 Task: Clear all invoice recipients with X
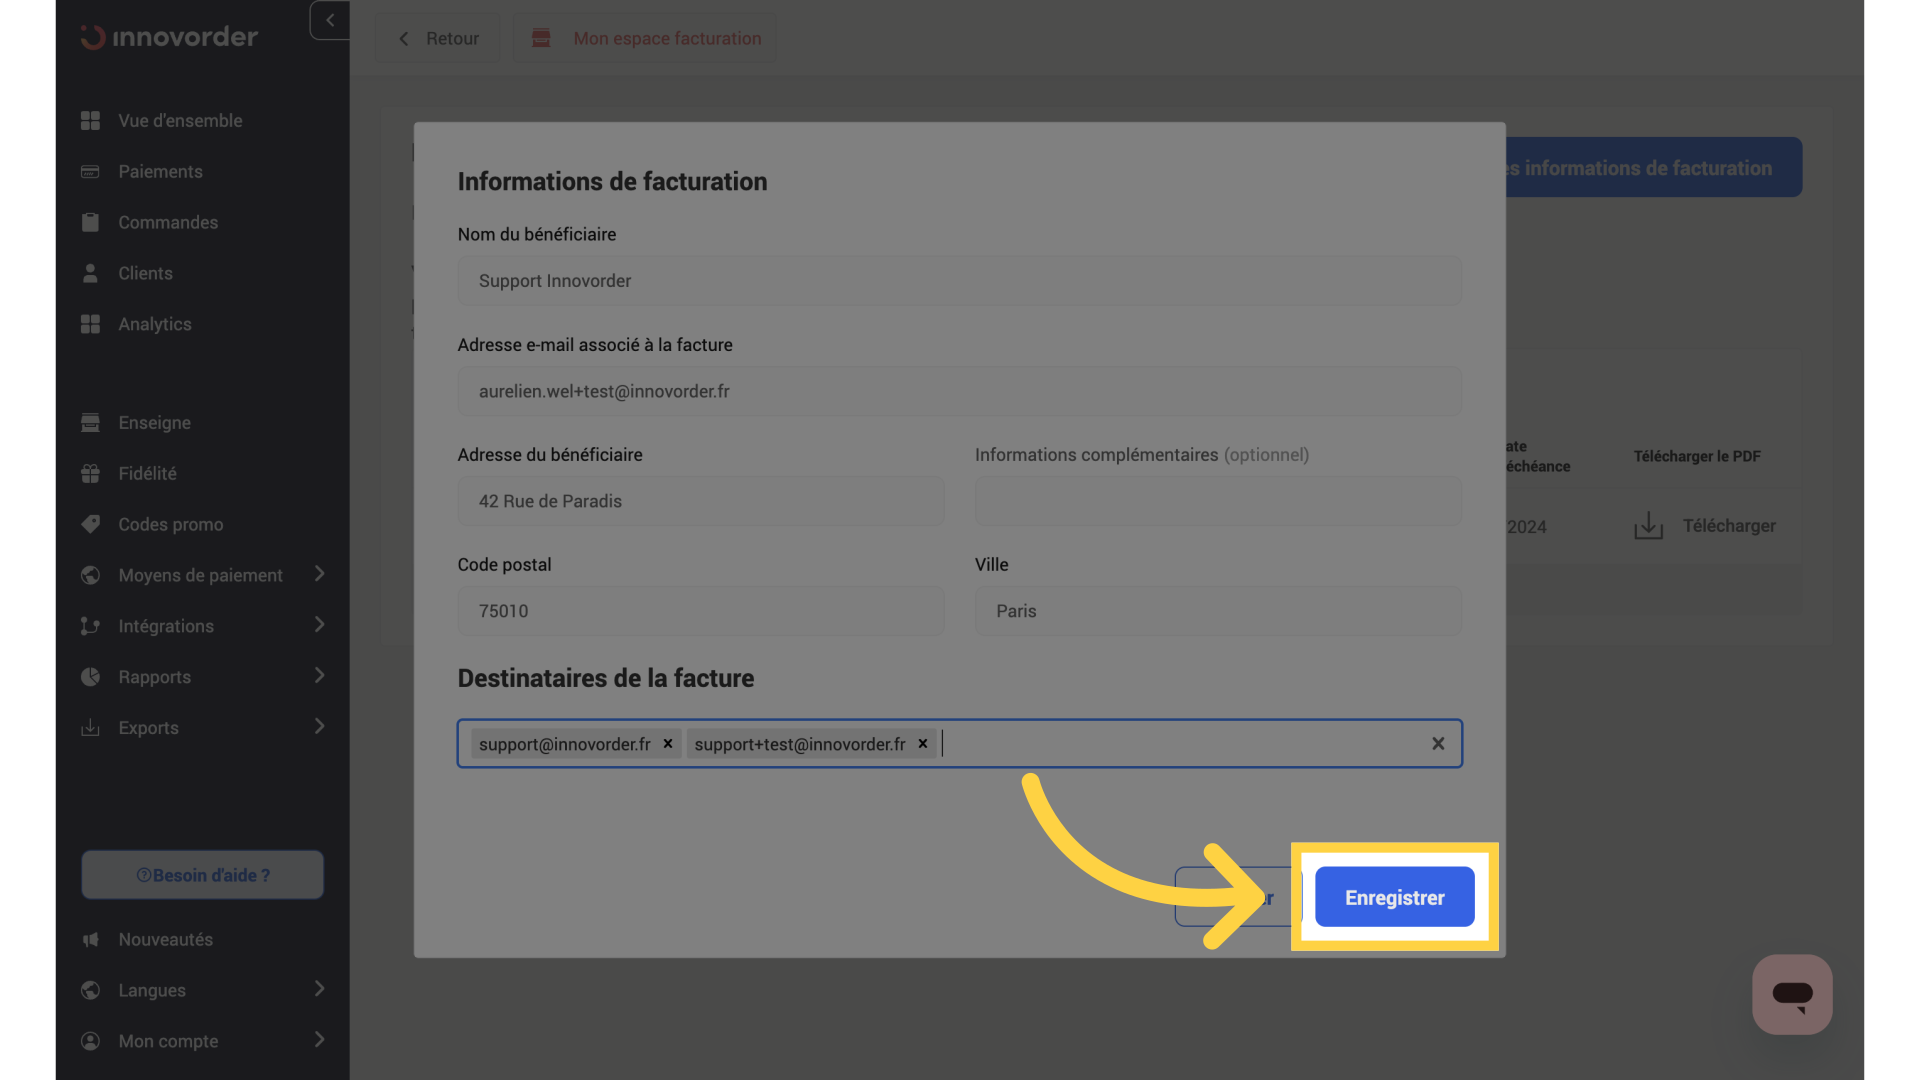1438,743
